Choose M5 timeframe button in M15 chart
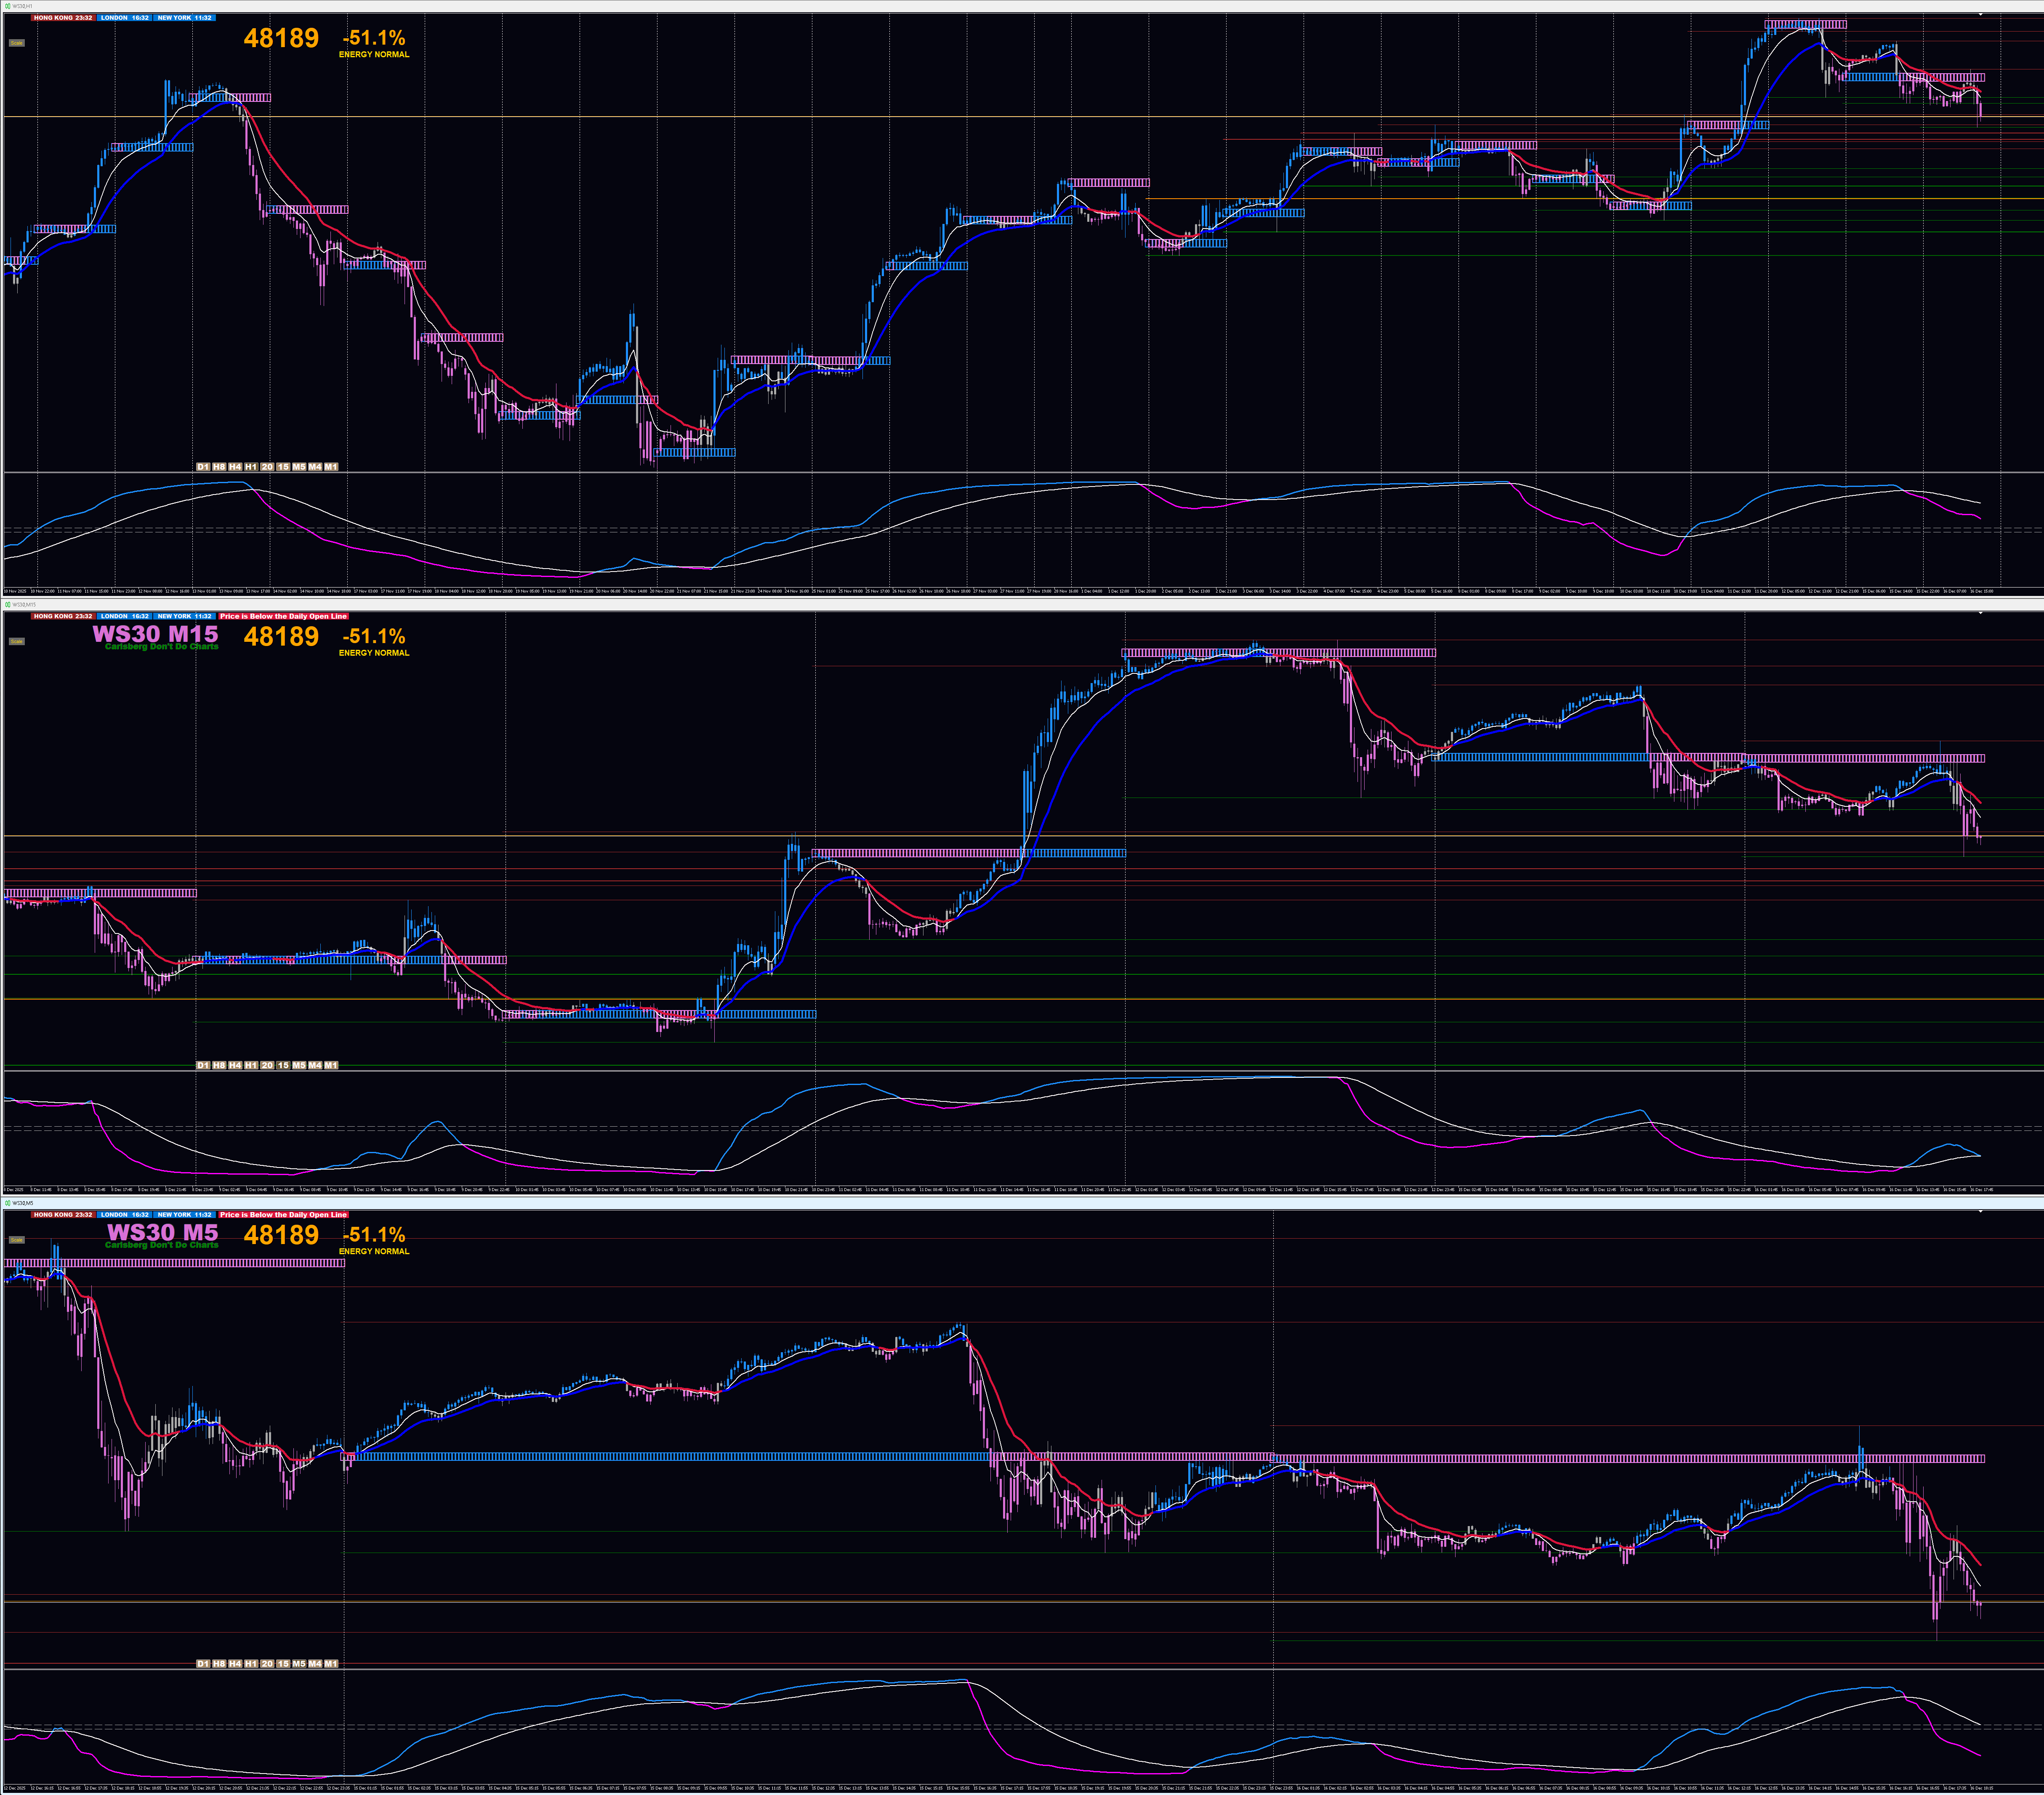The image size is (2044, 1795). 299,1065
